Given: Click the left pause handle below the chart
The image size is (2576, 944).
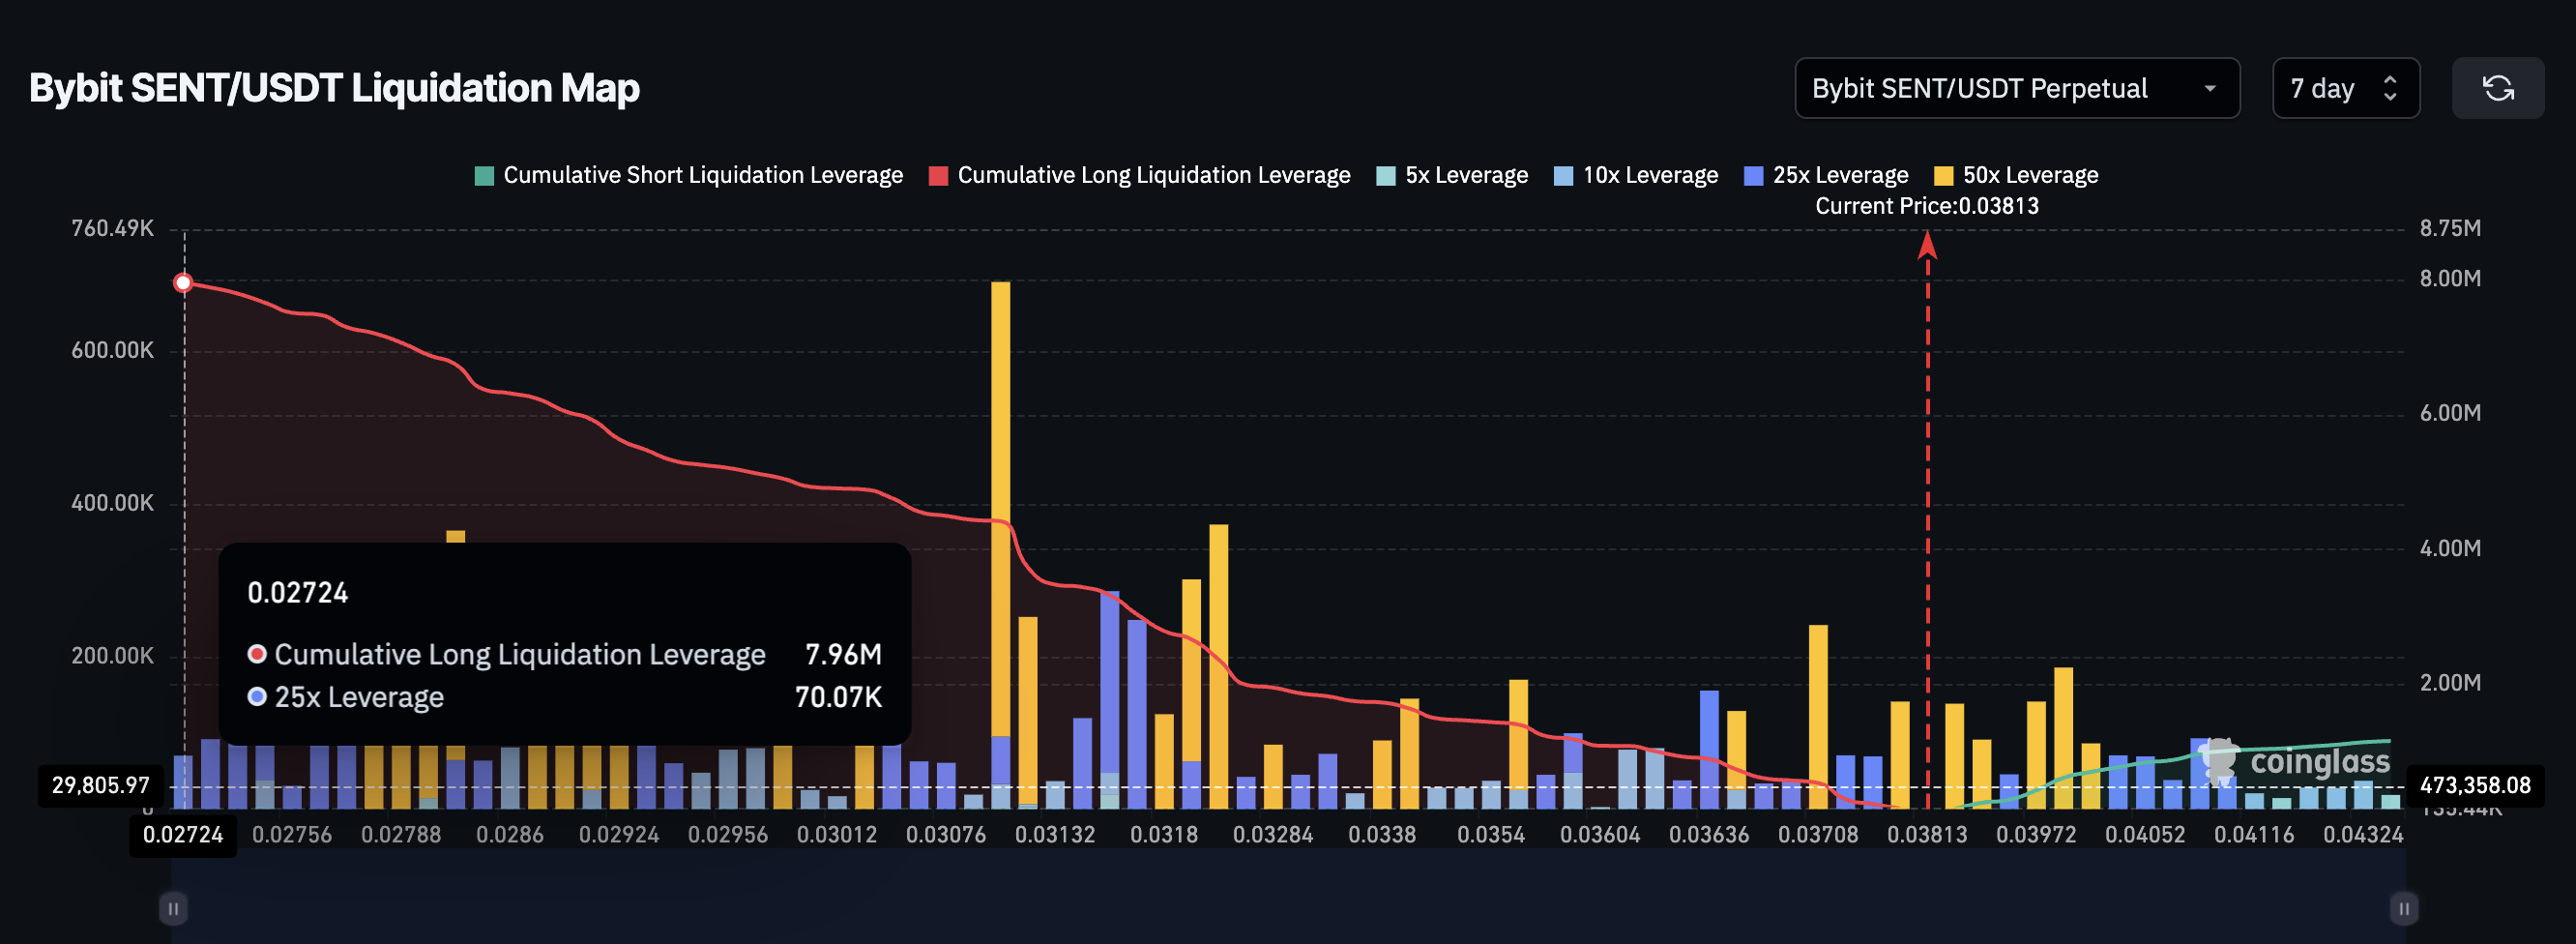Looking at the screenshot, I should [172, 908].
